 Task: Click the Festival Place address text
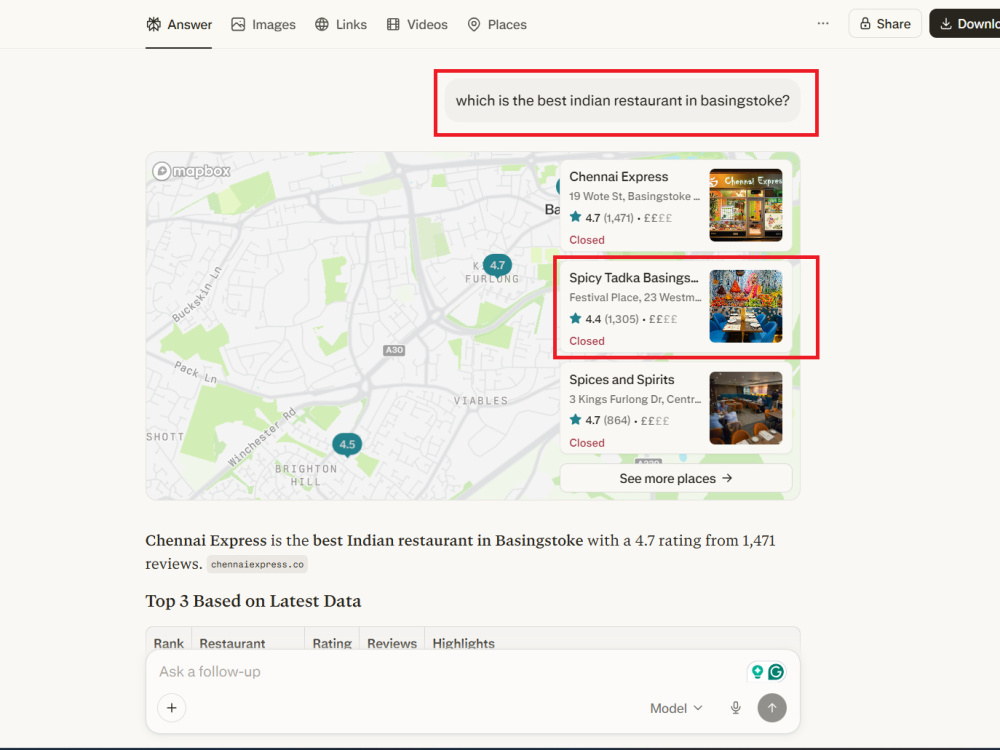(x=635, y=297)
